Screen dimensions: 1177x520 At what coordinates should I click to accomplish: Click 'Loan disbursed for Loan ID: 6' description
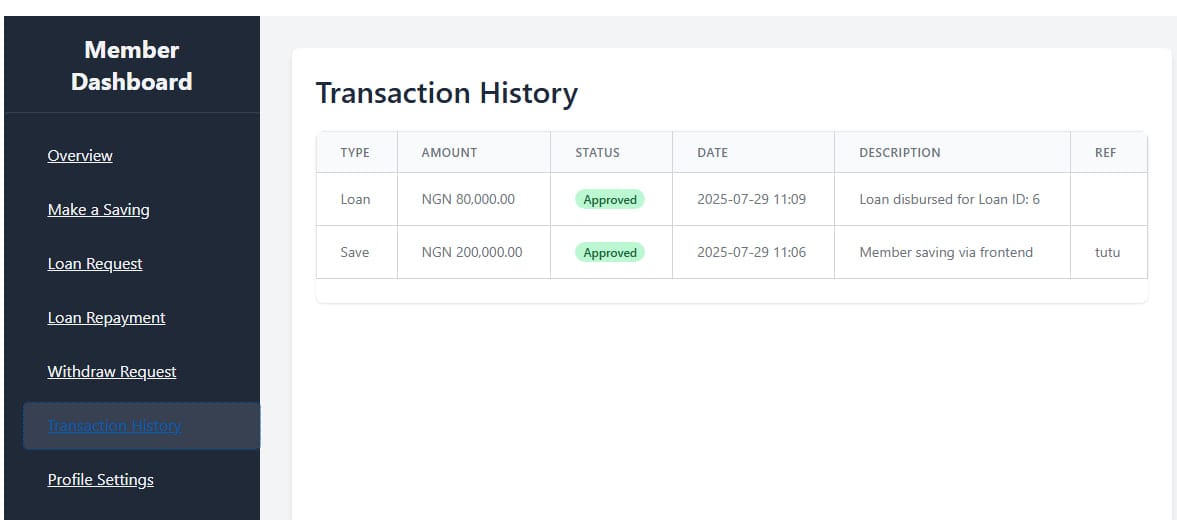tap(949, 200)
